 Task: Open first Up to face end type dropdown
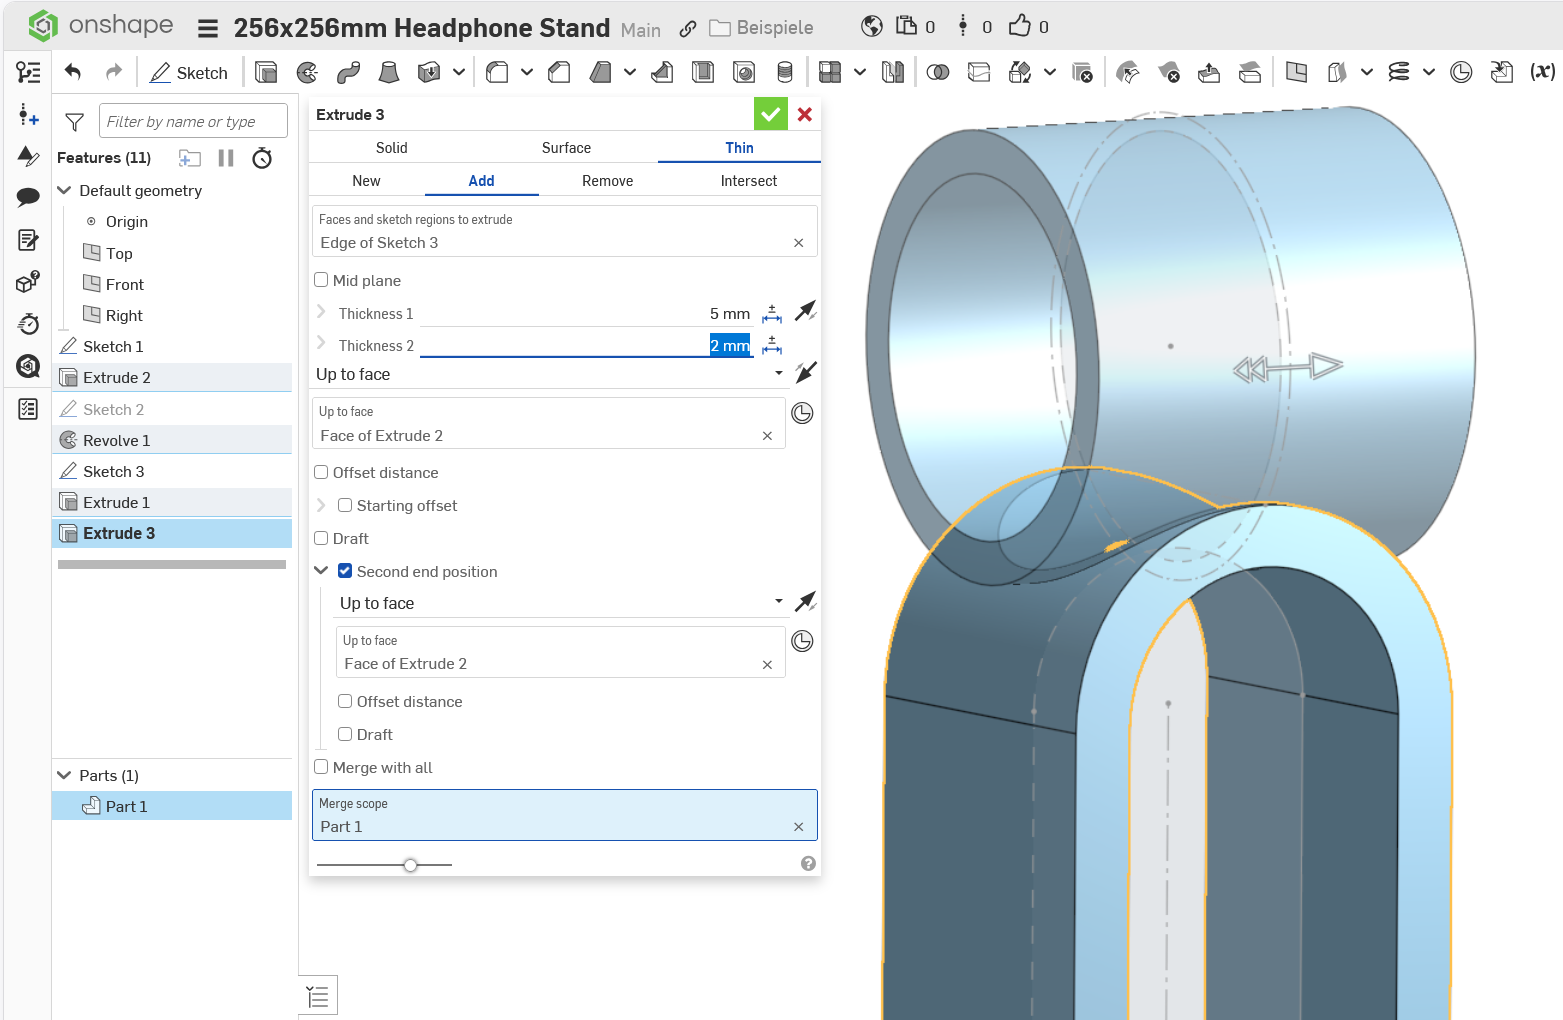pos(549,374)
